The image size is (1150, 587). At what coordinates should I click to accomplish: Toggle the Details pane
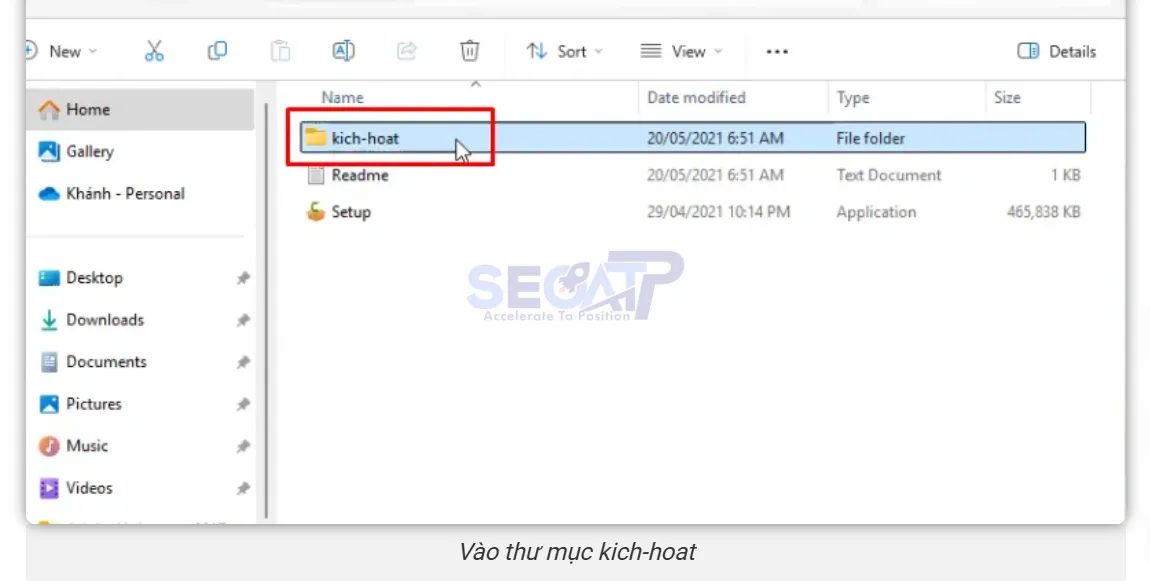[x=1056, y=51]
